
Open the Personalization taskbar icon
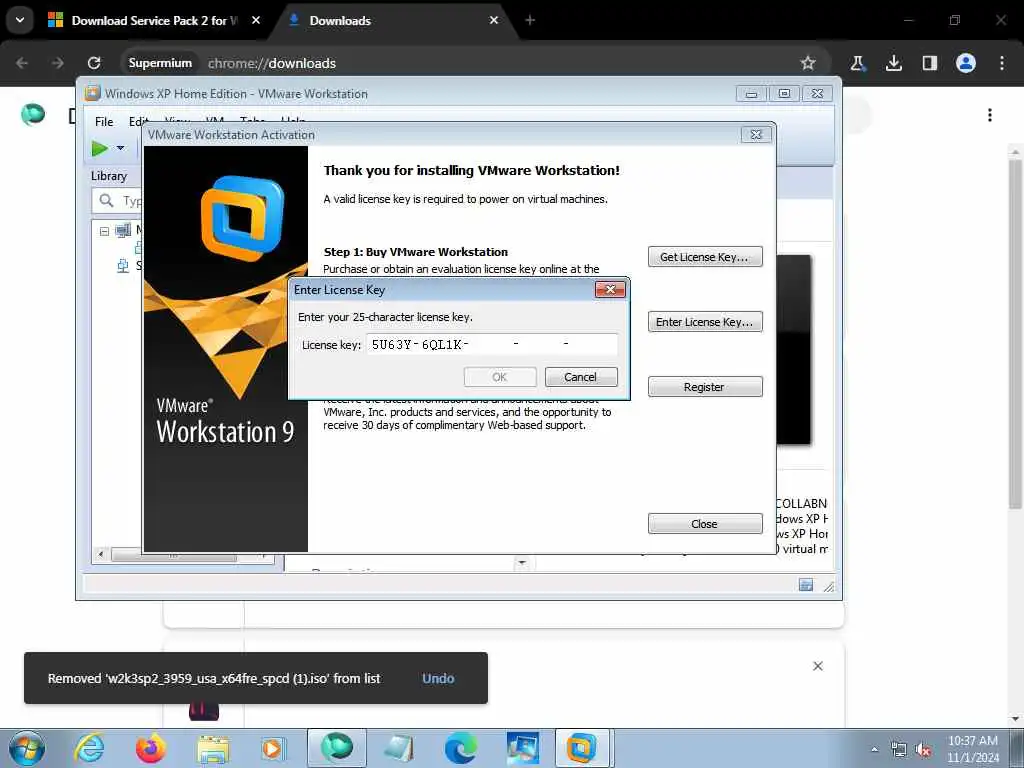[522, 748]
